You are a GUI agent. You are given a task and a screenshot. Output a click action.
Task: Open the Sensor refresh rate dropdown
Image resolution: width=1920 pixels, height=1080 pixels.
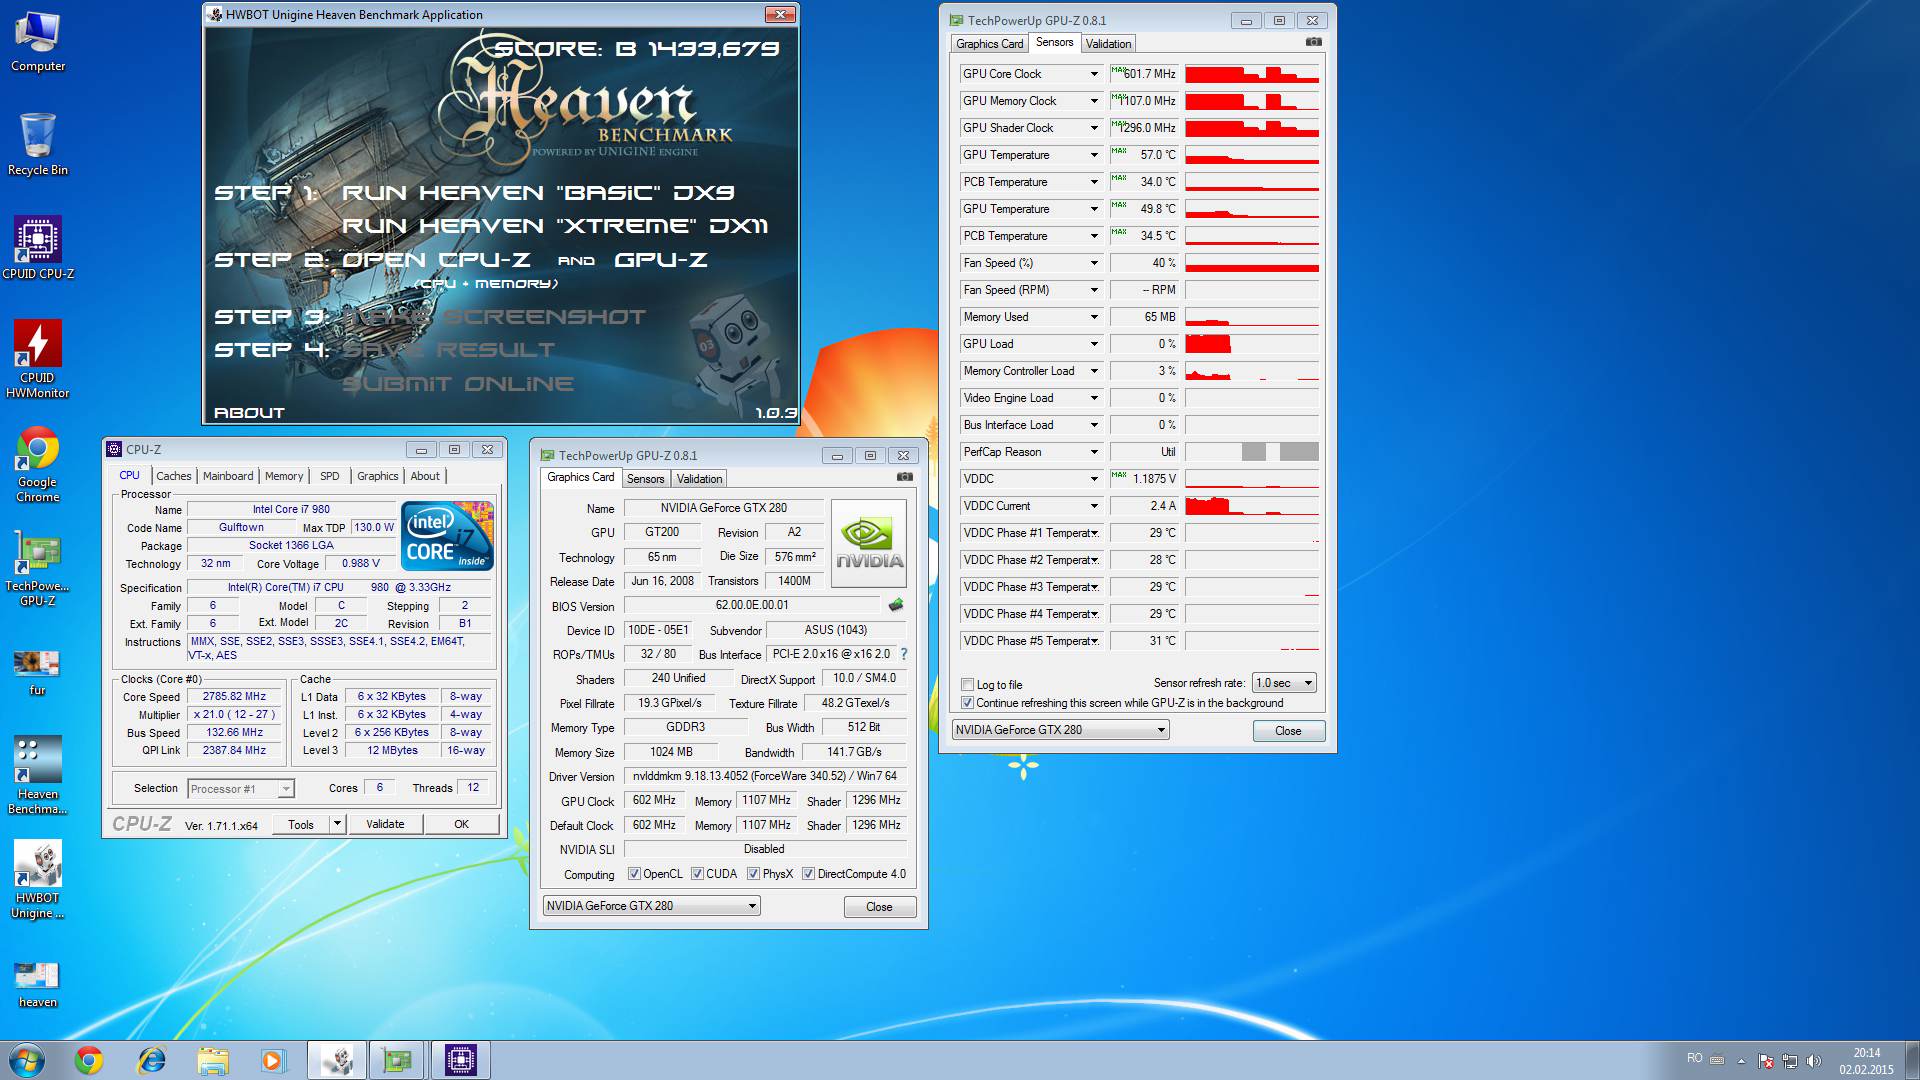coord(1284,683)
